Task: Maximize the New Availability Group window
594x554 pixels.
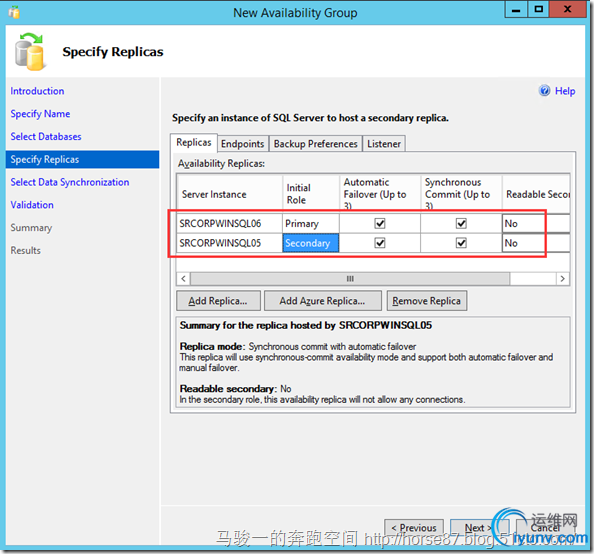Action: tap(538, 9)
